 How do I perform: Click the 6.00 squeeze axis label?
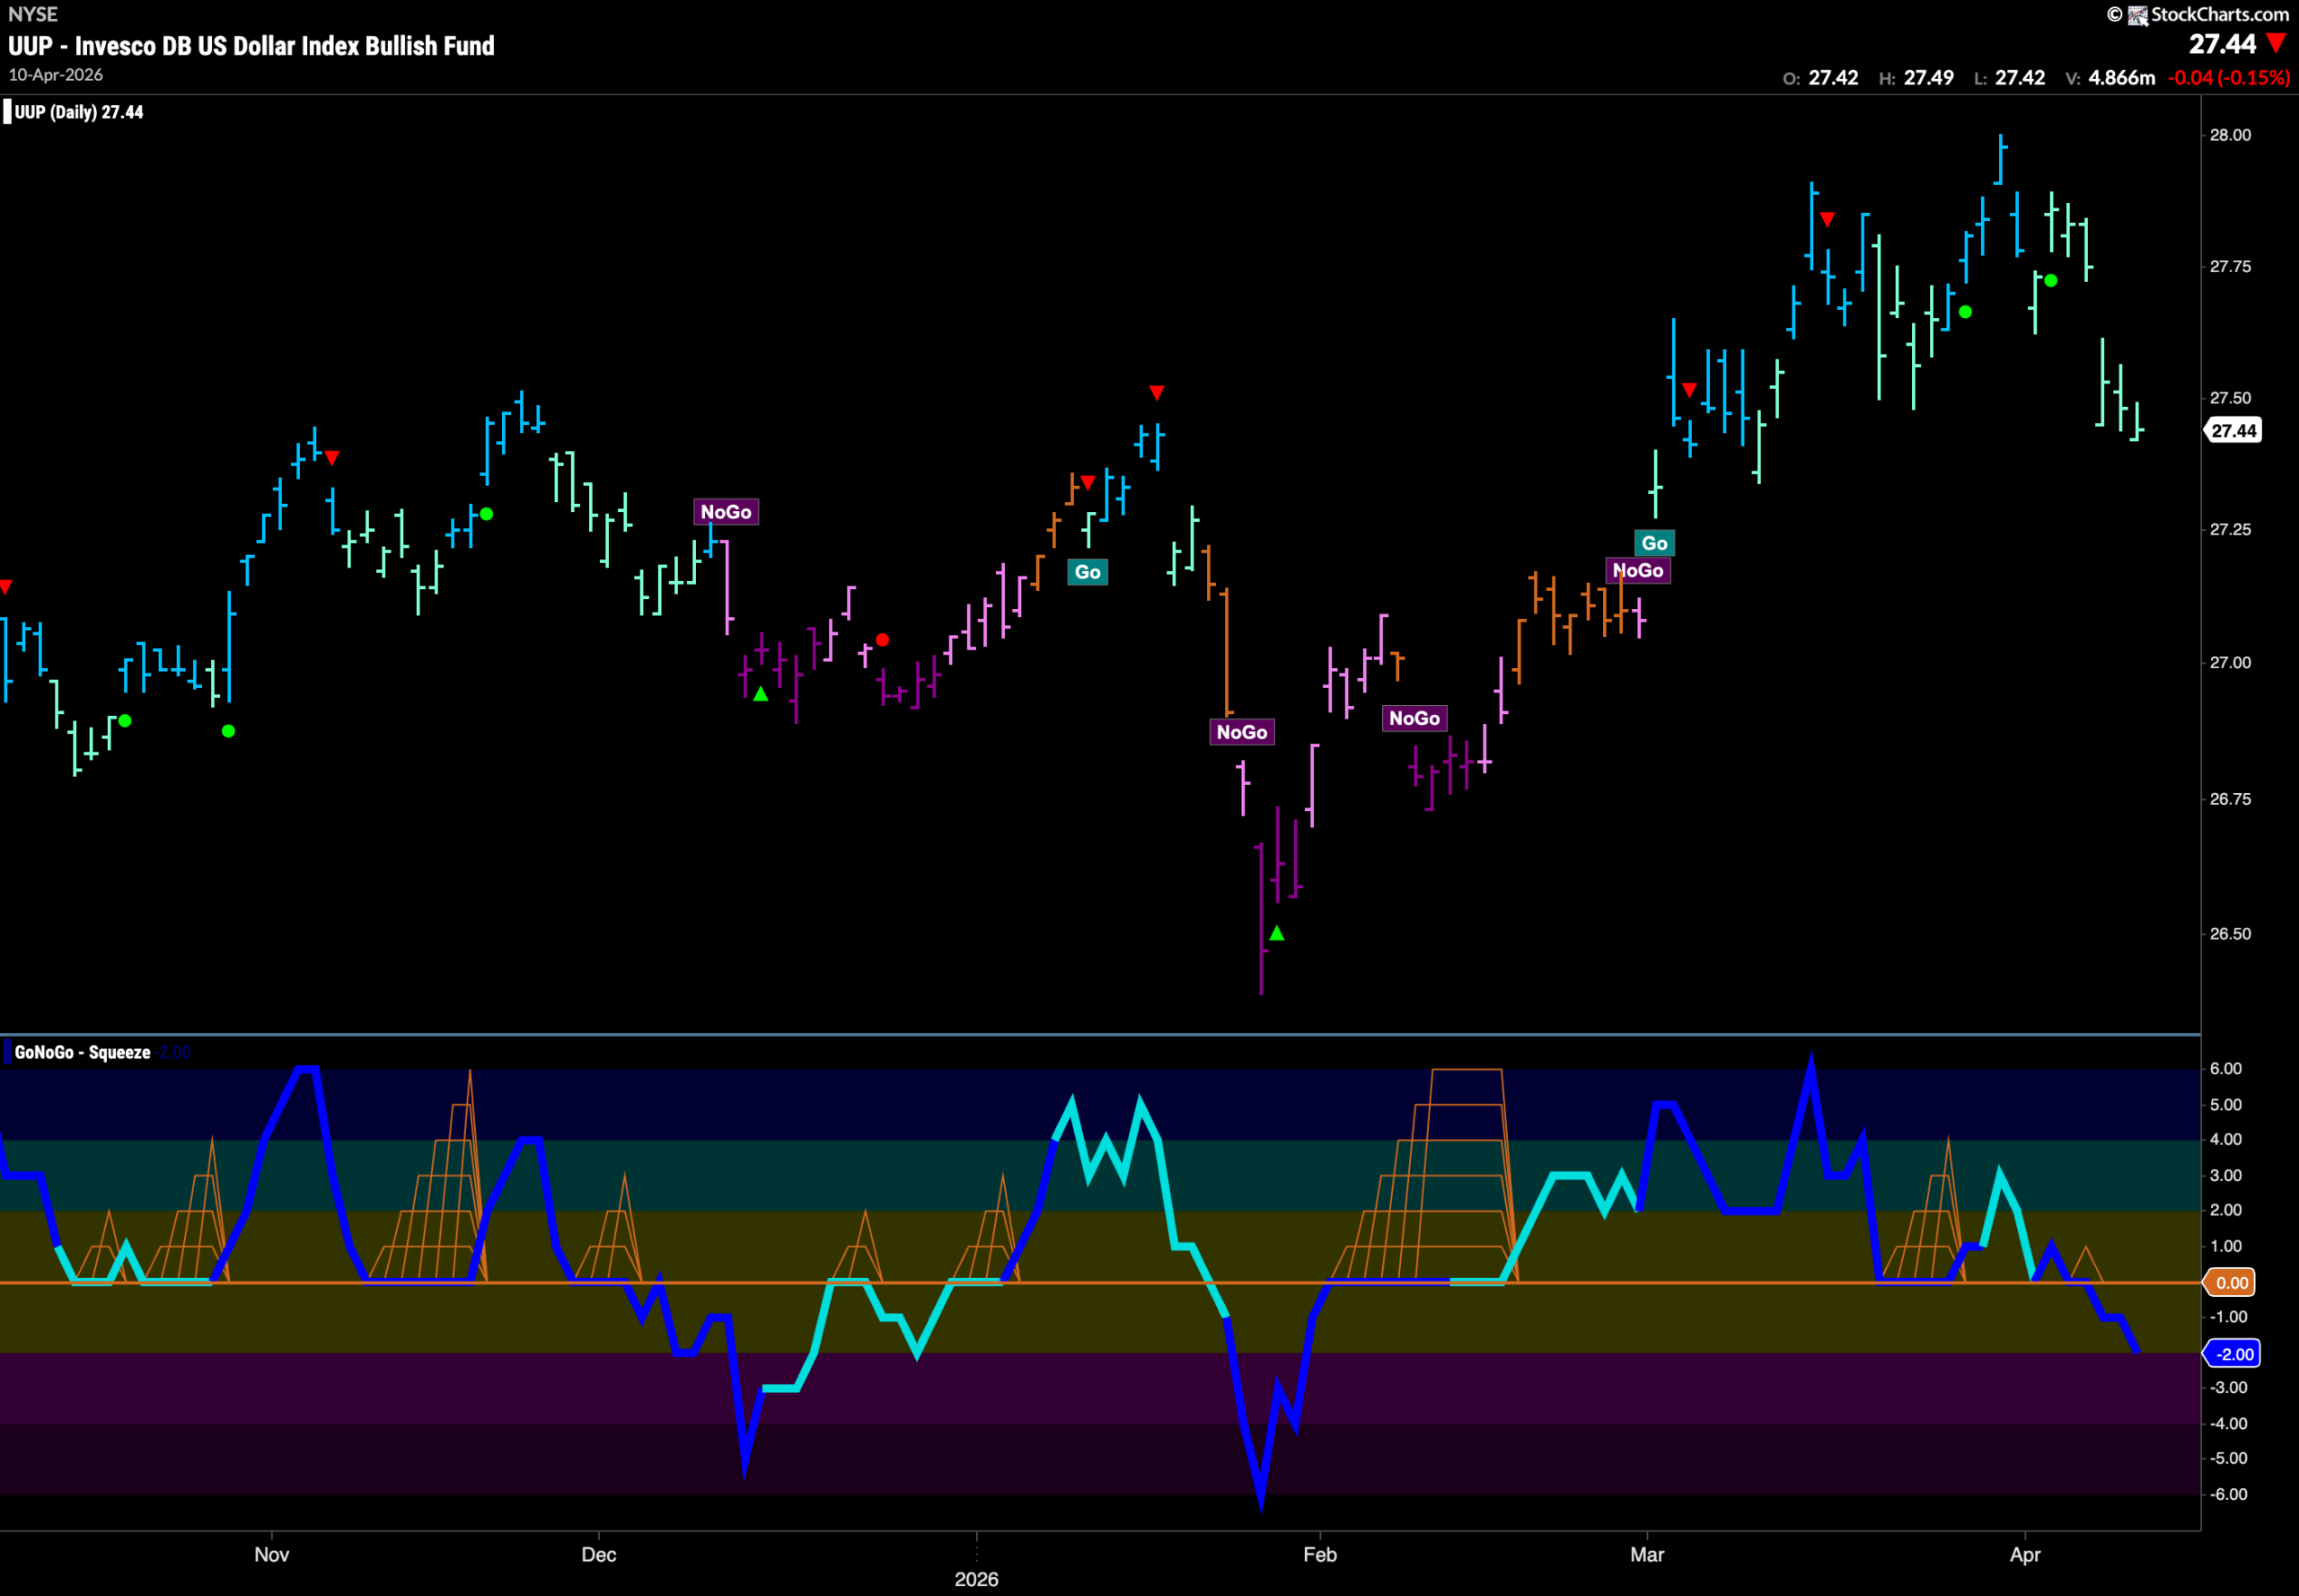pyautogui.click(x=2225, y=1069)
